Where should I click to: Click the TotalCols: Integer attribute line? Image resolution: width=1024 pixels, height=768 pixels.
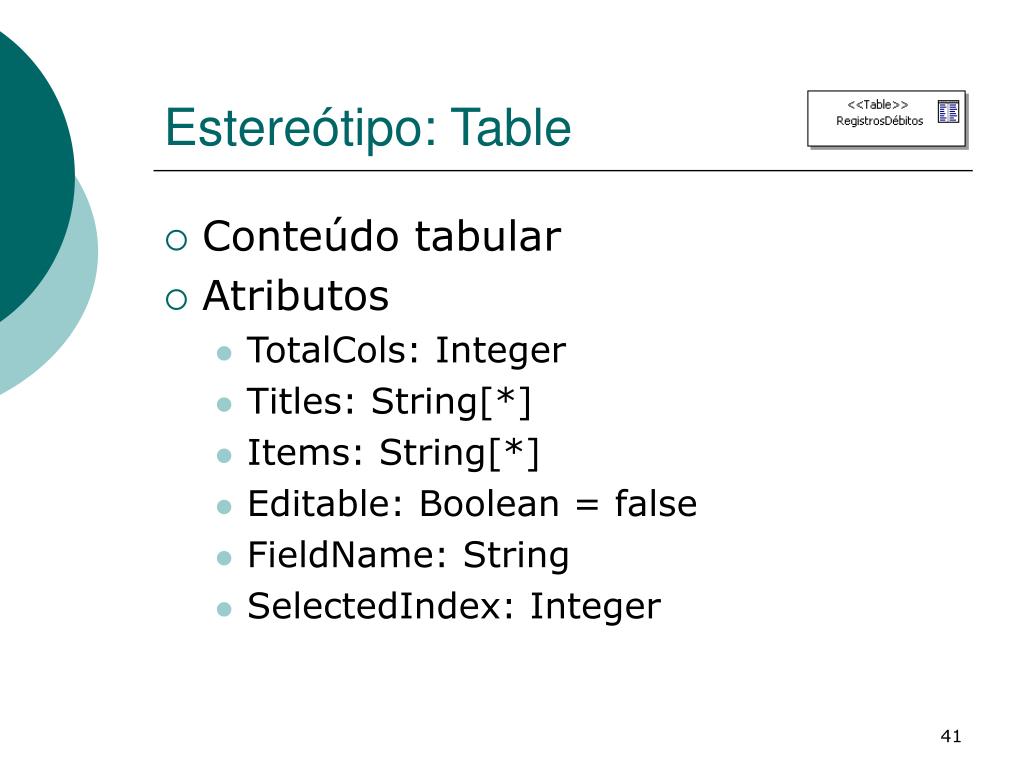(x=406, y=351)
